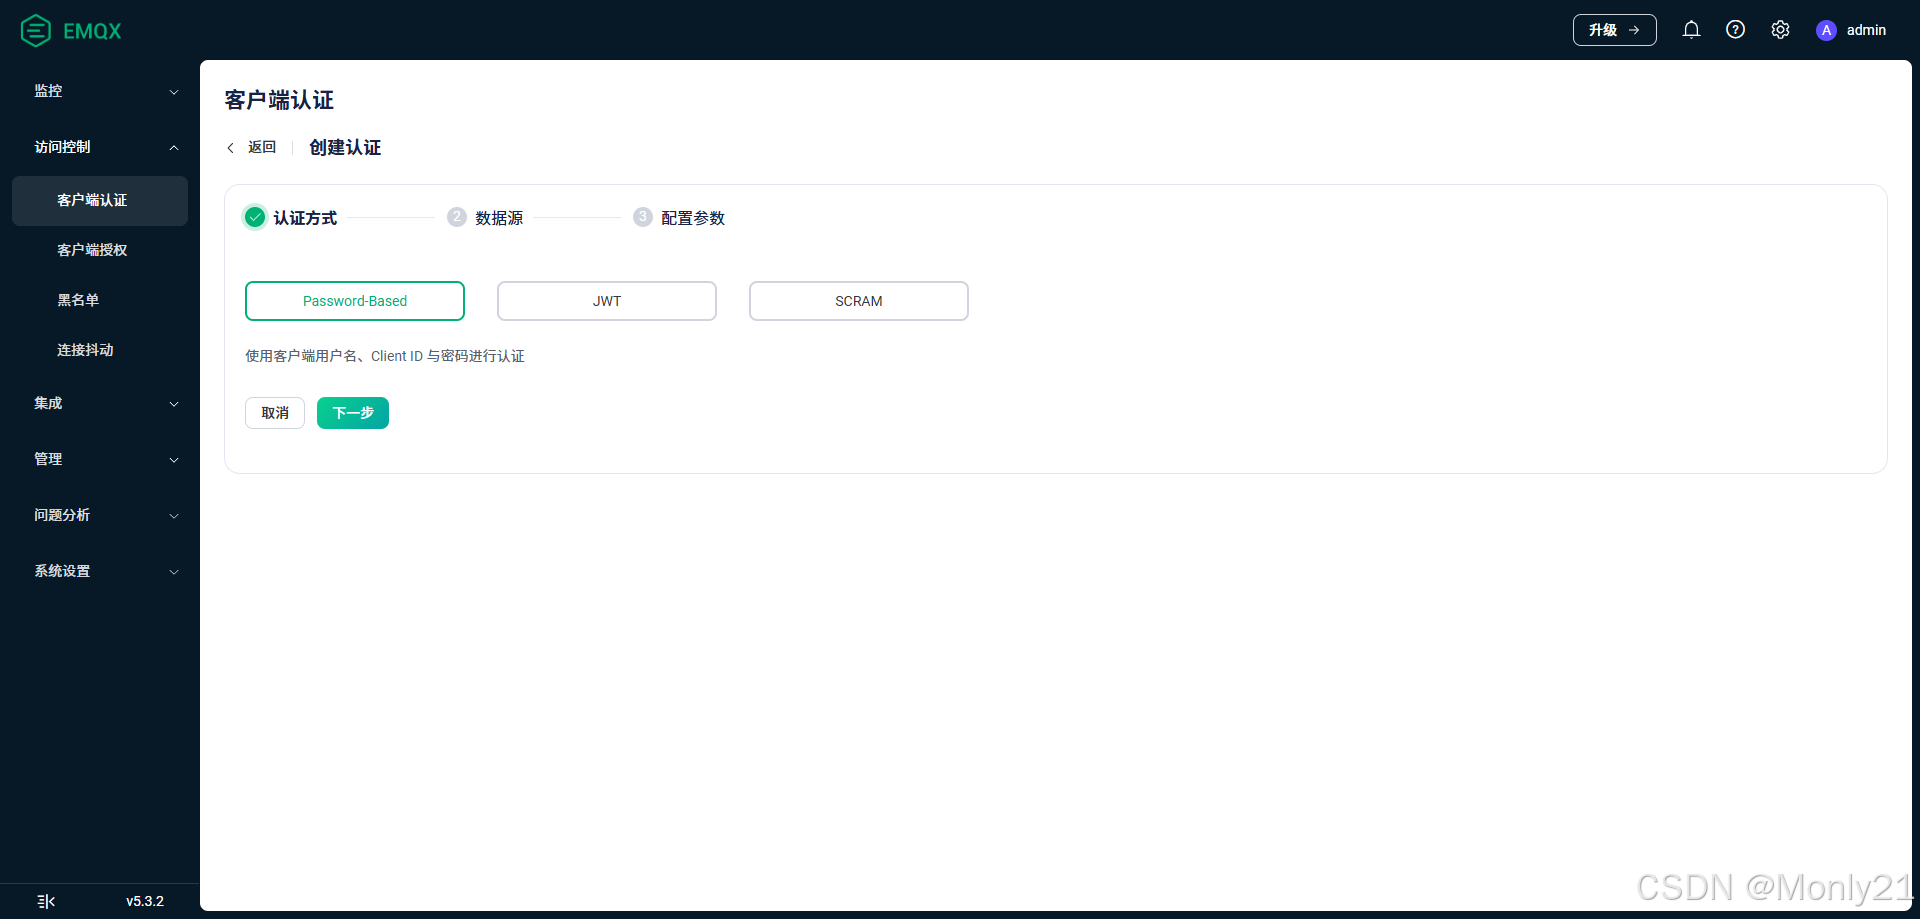Expand the 管理 menu chevron

coord(174,460)
